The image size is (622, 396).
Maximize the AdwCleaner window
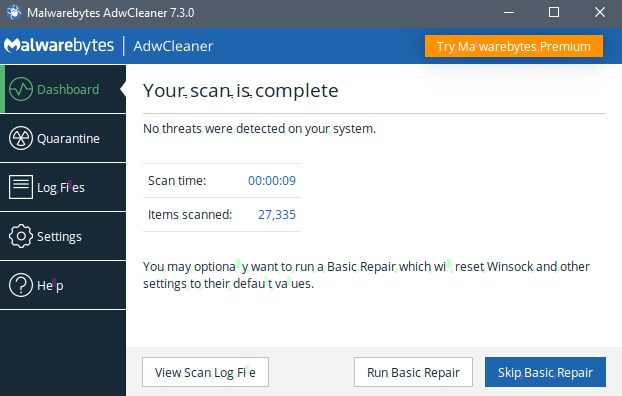tap(554, 12)
